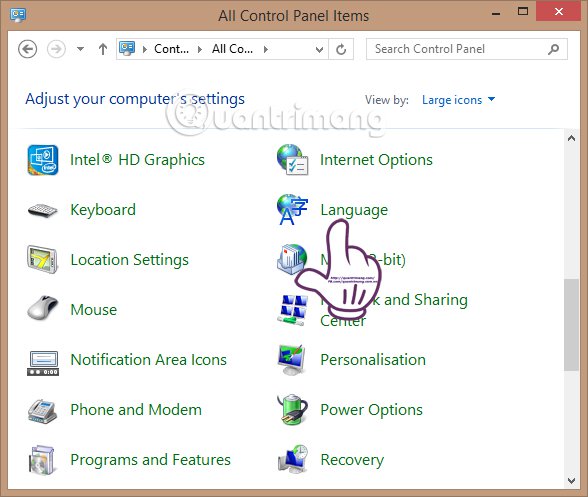Expand the address bar history dropdown
The image size is (588, 497).
pyautogui.click(x=320, y=50)
